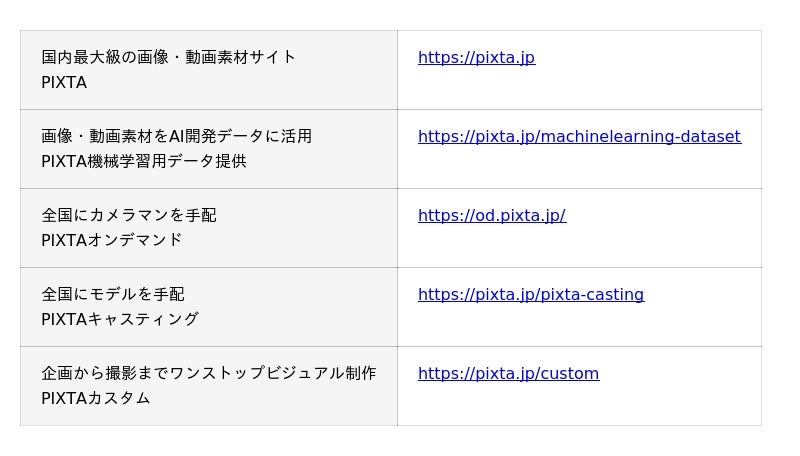Click the text 企画から撮影までワンストップビジュアル制作
The width and height of the screenshot is (800, 456).
click(209, 374)
